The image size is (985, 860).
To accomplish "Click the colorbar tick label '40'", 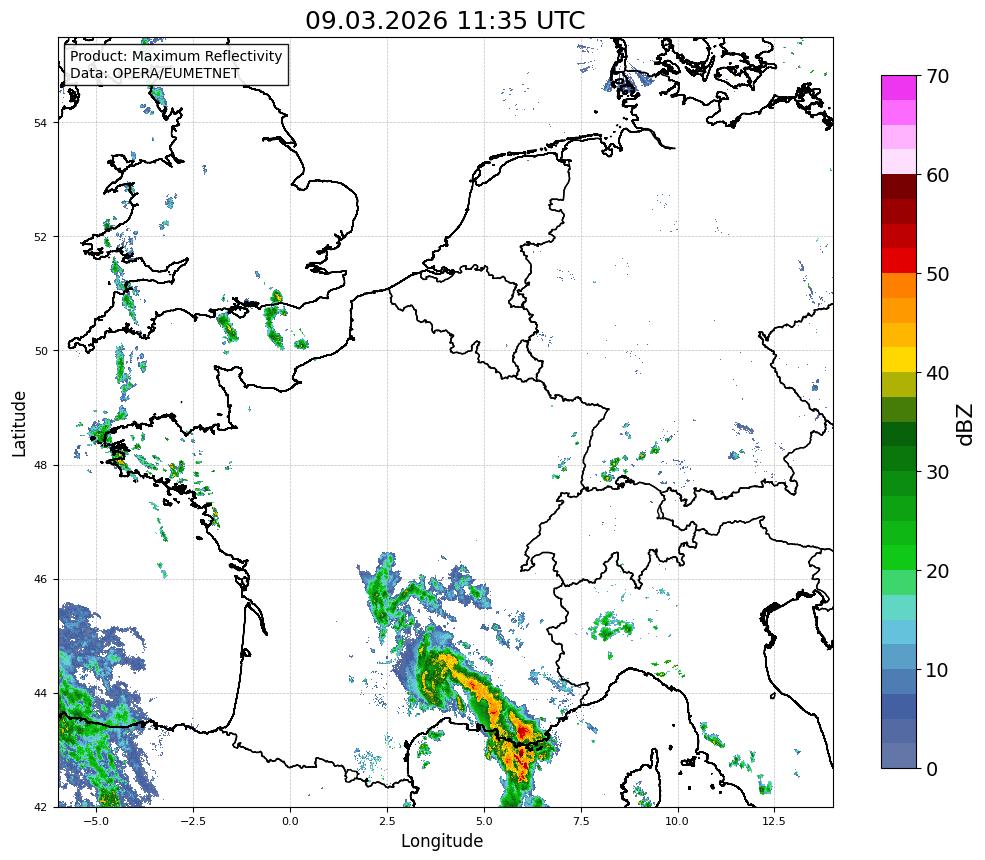I will 937,373.
